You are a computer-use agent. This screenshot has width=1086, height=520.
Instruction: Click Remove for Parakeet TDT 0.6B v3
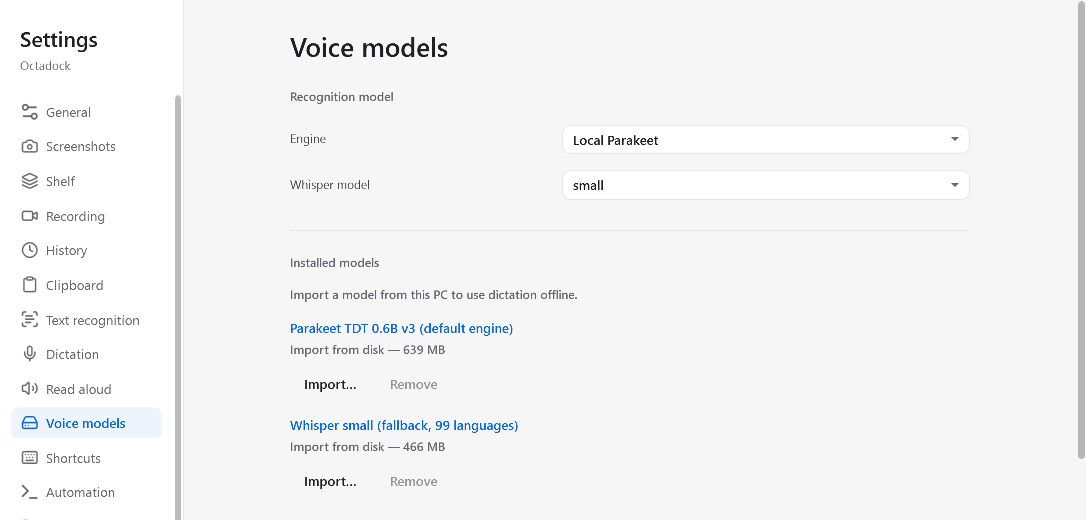tap(413, 384)
